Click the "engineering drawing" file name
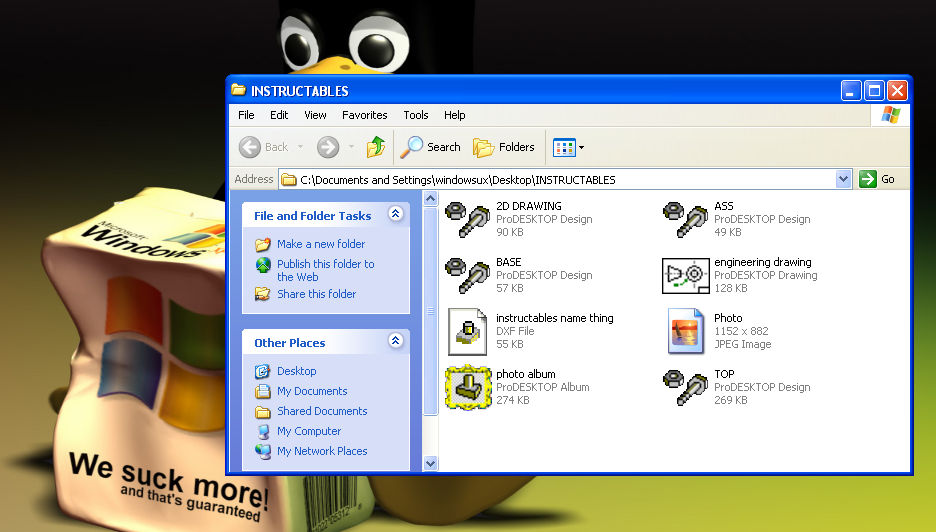 click(763, 262)
